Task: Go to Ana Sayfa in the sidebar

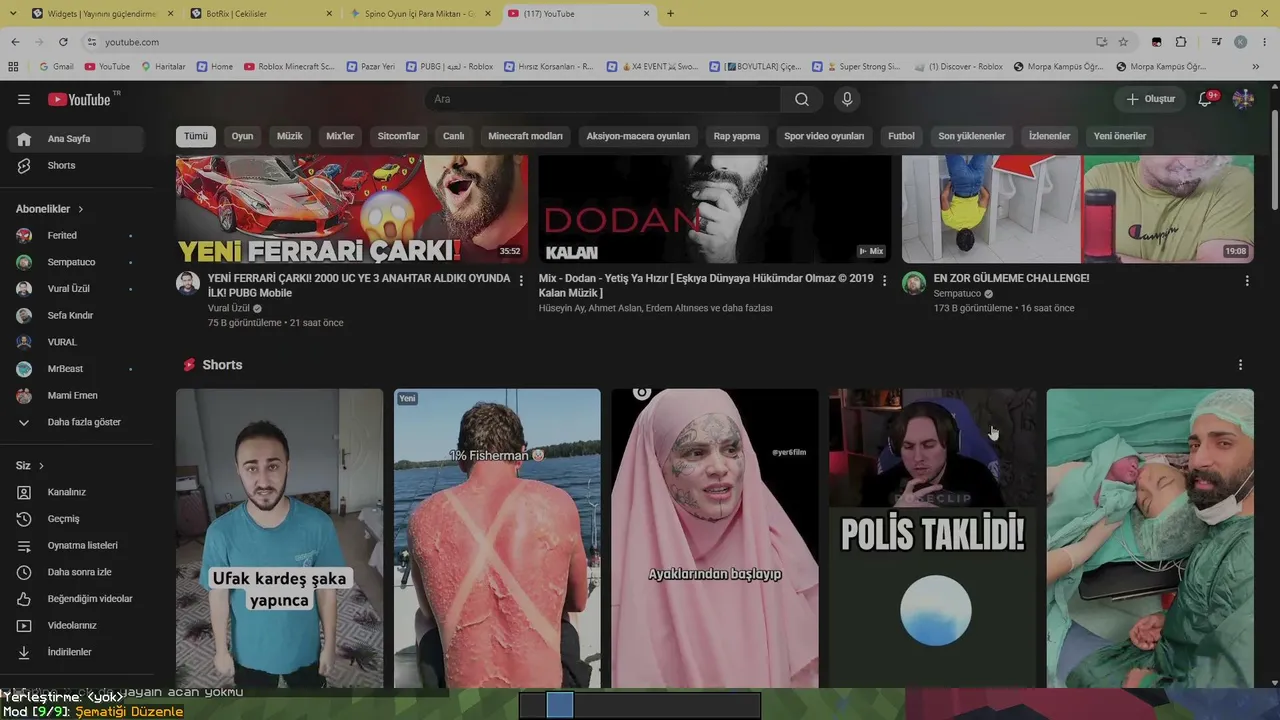Action: point(76,139)
